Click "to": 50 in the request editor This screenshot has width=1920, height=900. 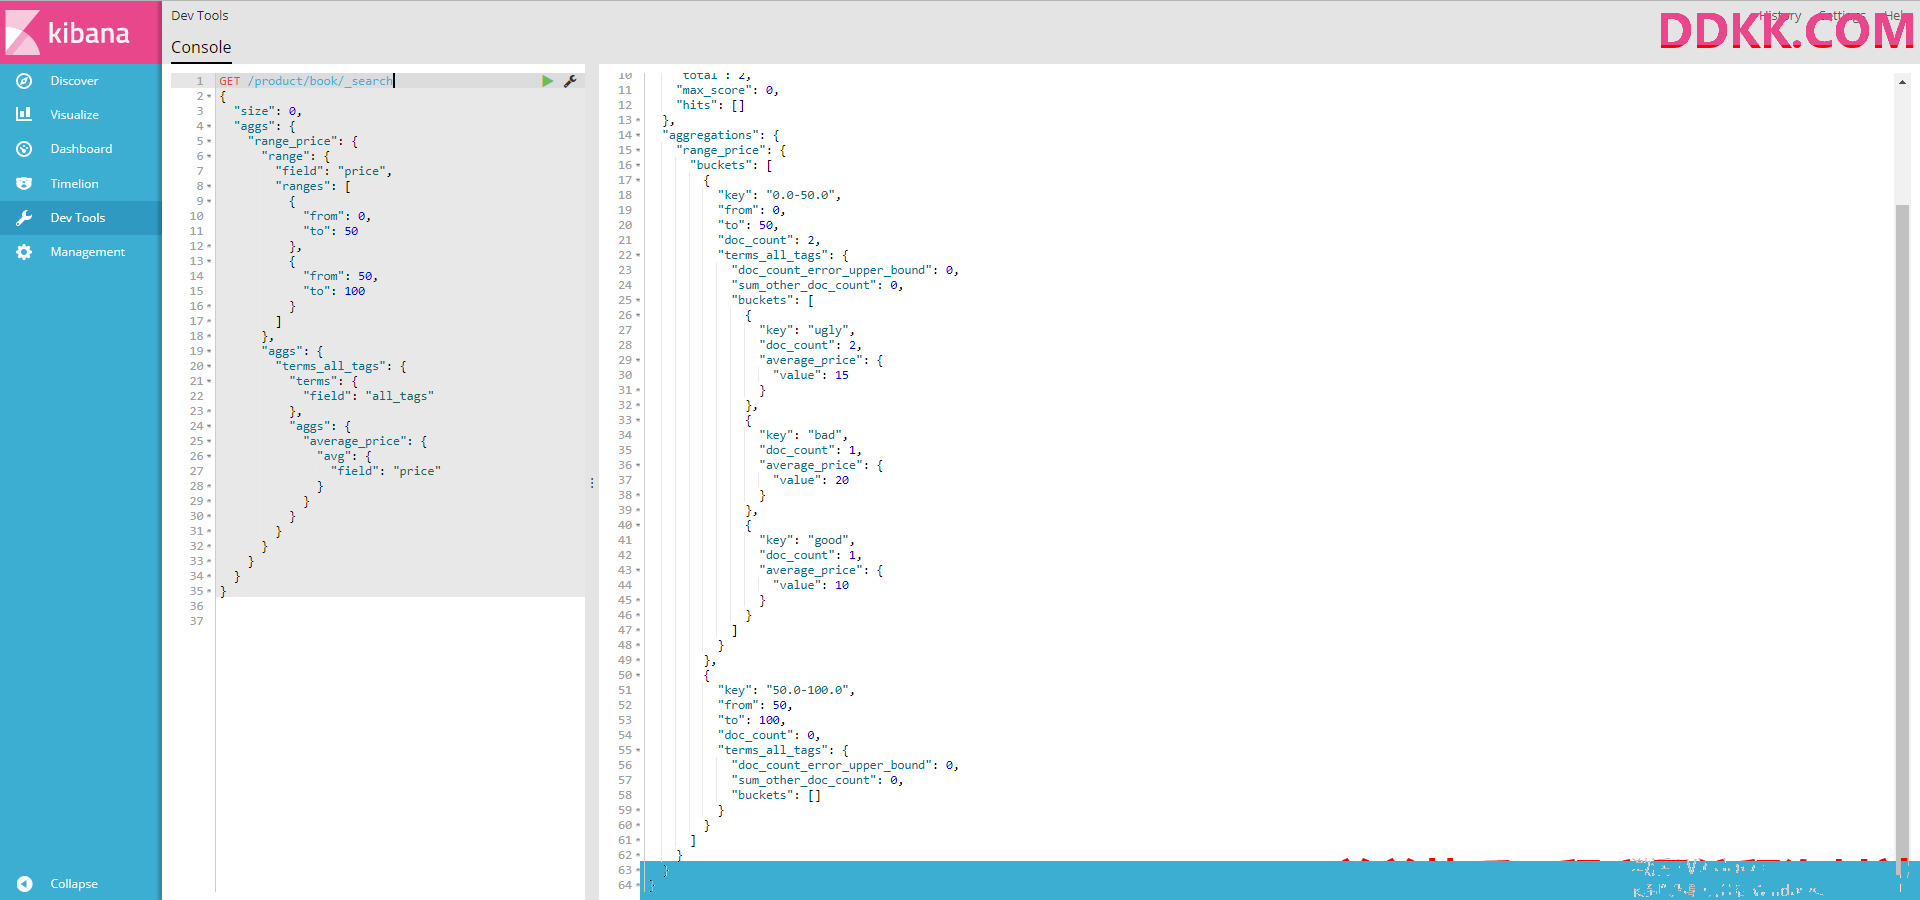click(331, 231)
